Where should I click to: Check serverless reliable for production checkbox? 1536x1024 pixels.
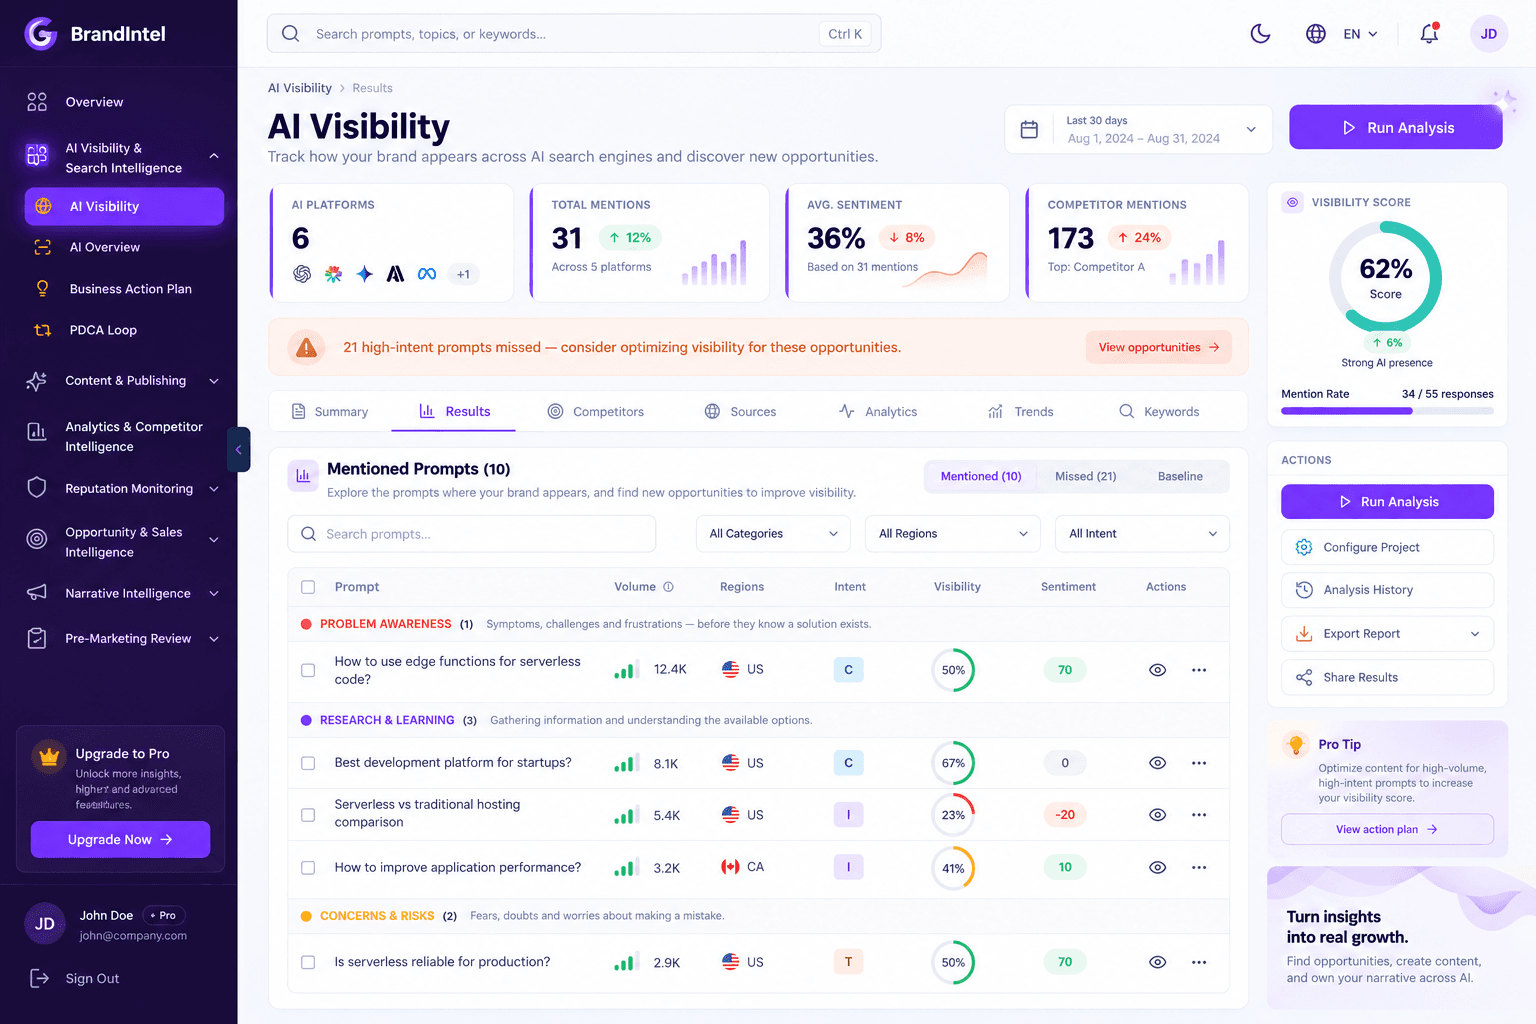click(x=308, y=962)
